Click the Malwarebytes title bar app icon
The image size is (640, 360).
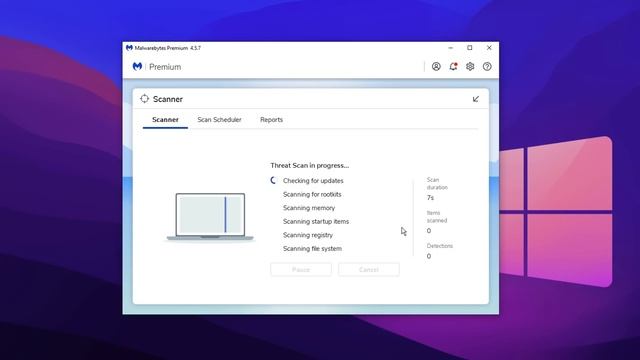pos(129,48)
